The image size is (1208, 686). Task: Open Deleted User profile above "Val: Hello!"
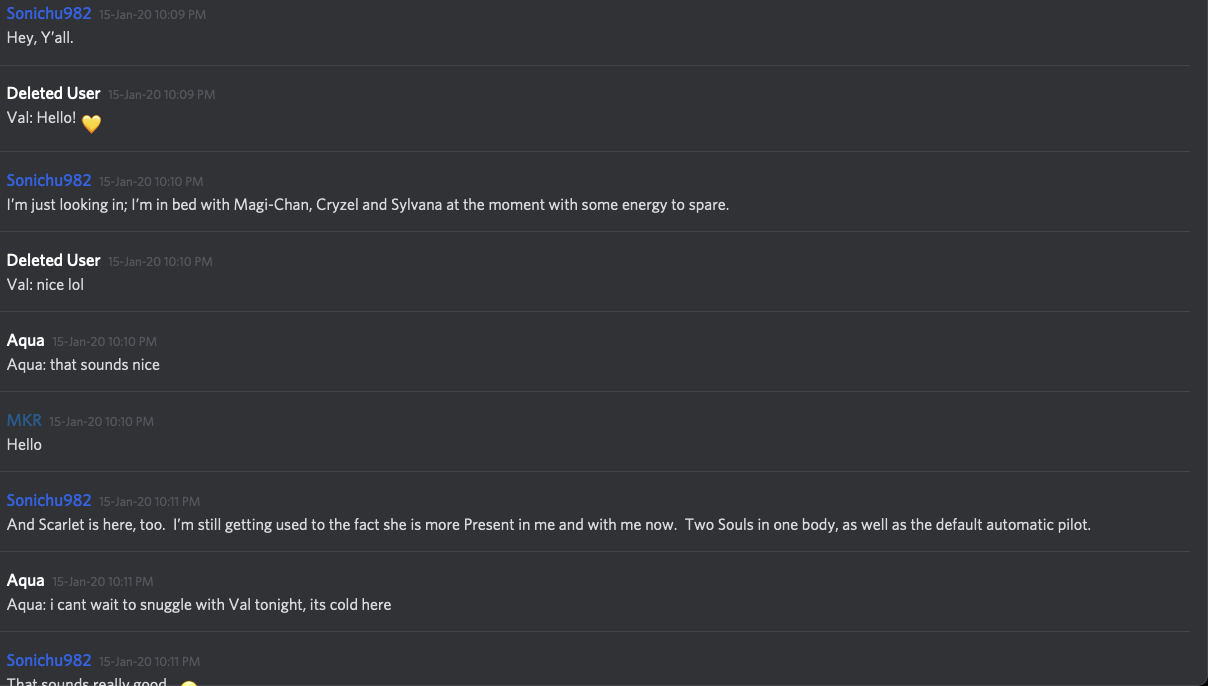[x=54, y=93]
